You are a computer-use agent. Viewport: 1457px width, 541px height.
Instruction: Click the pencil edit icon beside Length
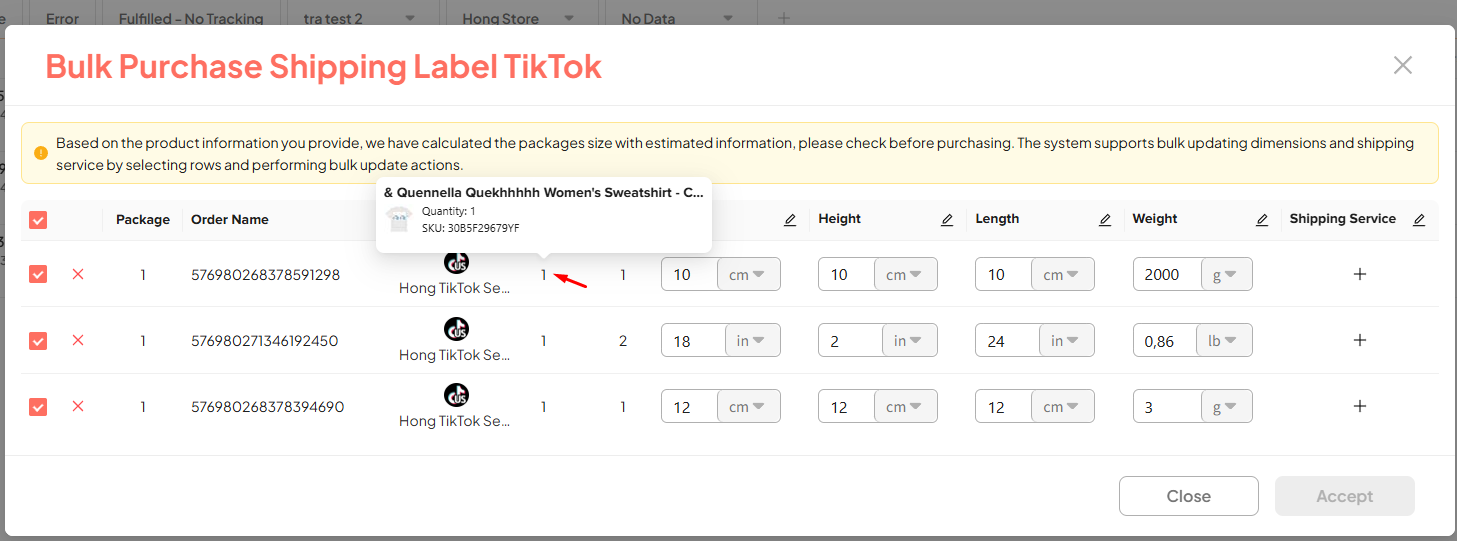point(1105,220)
